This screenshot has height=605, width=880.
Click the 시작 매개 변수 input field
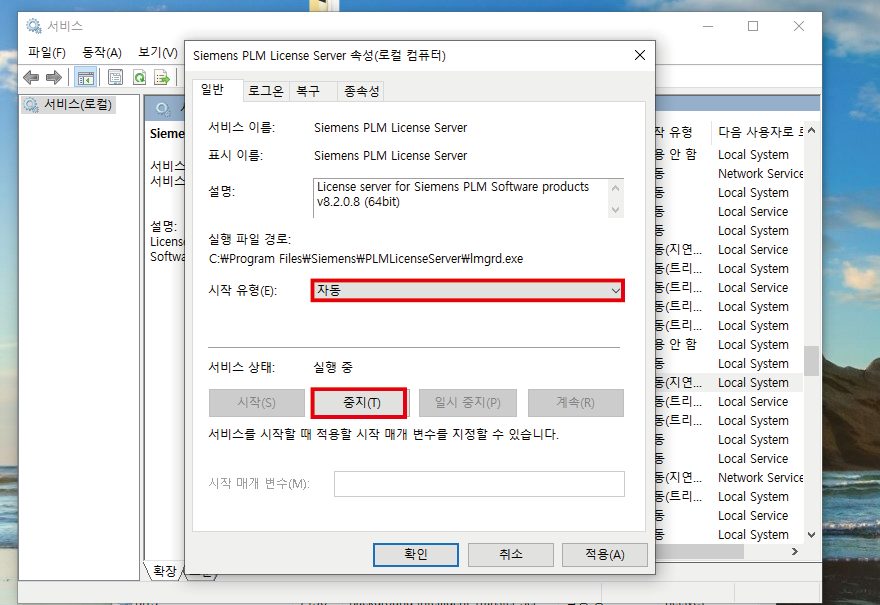tap(479, 484)
